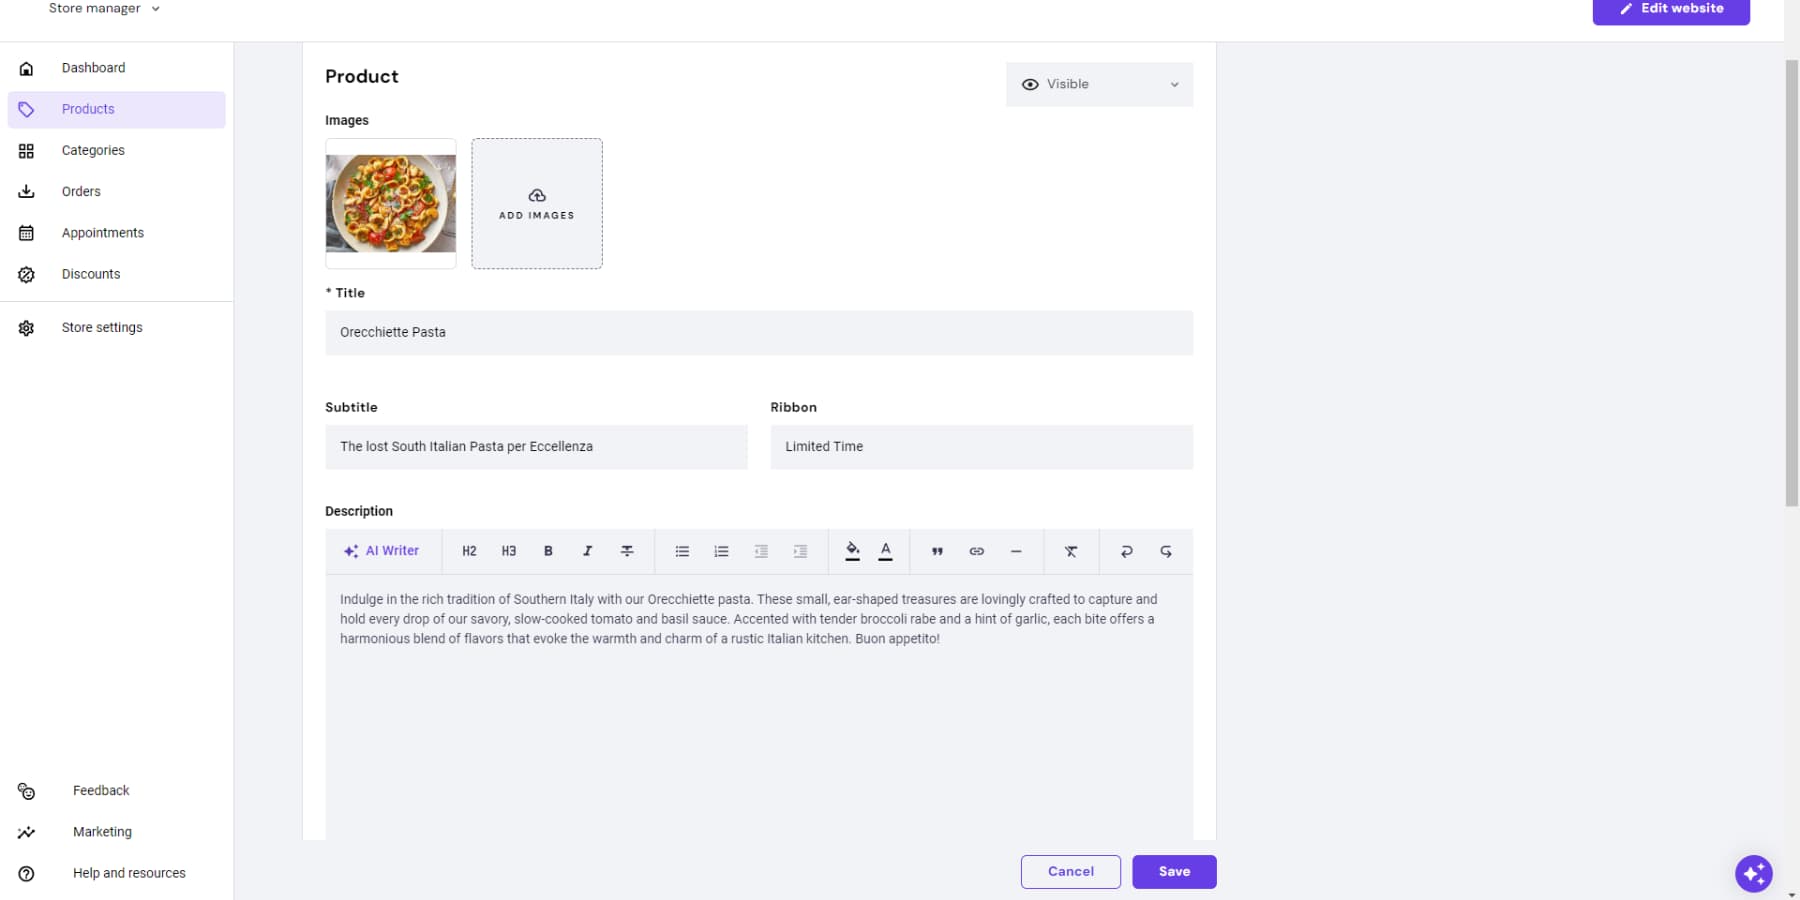
Task: Undo the last change in the description
Action: click(x=1126, y=551)
